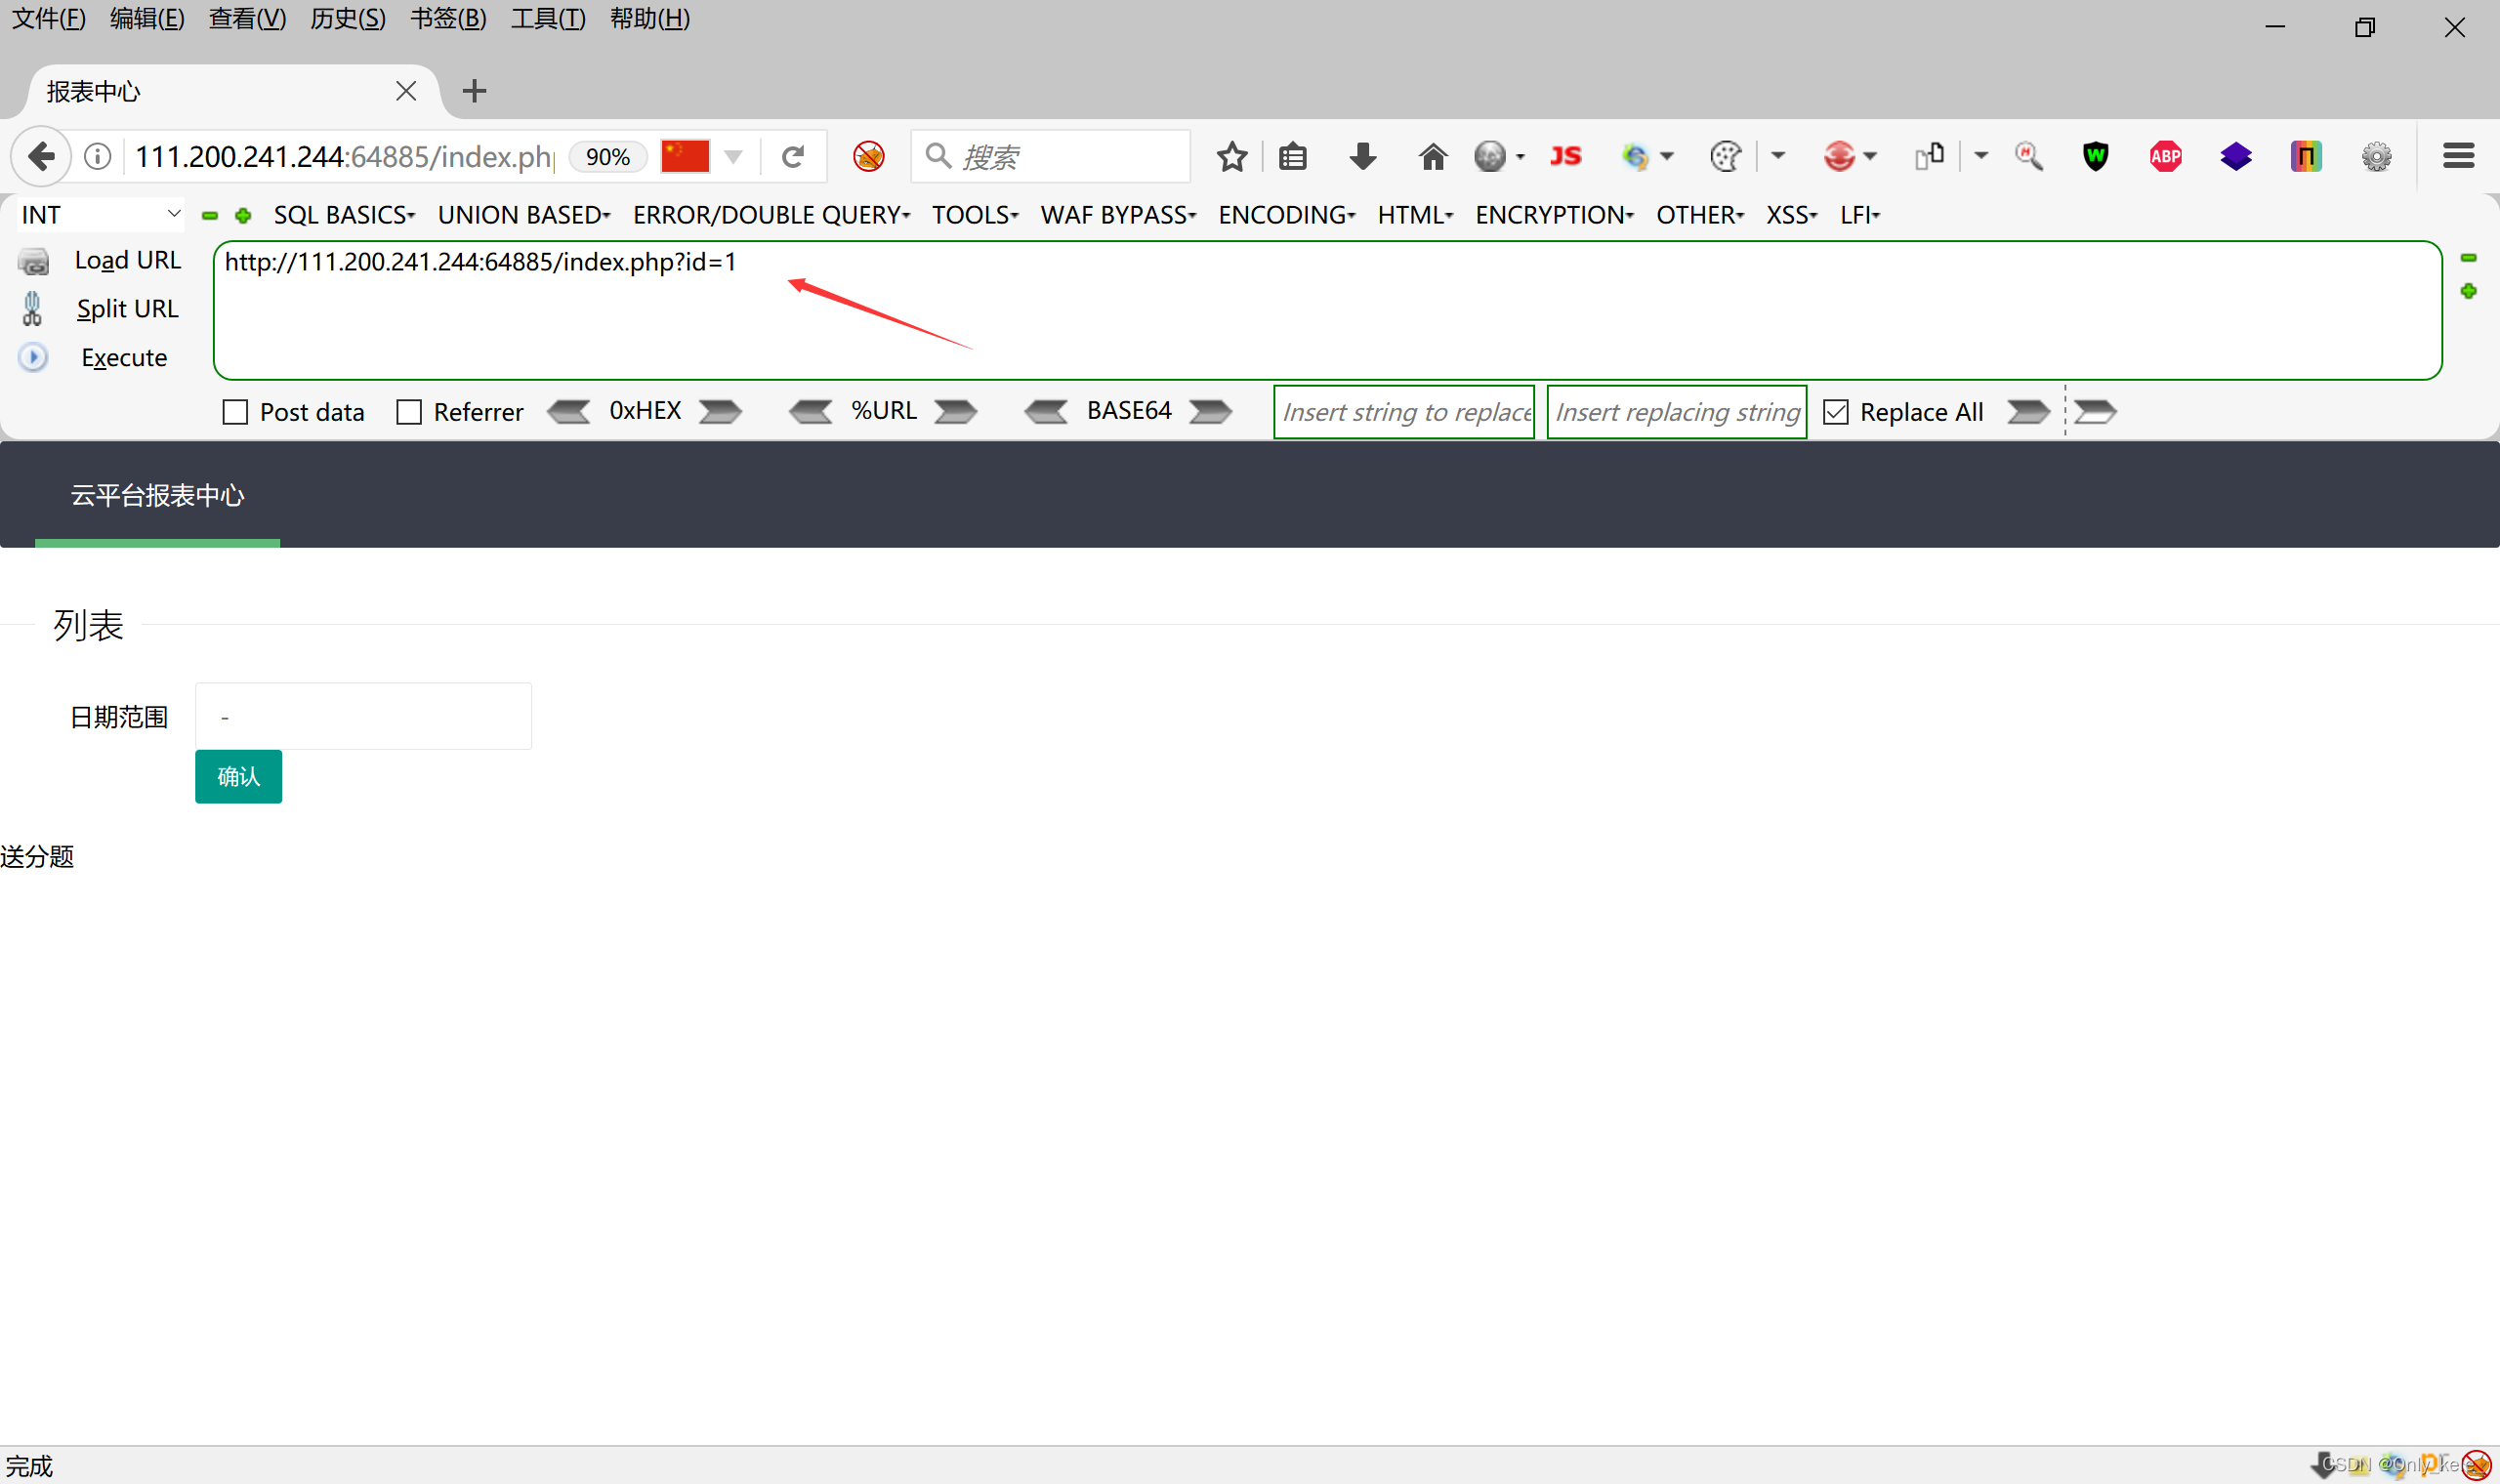The height and width of the screenshot is (1484, 2500).
Task: Open the downloads arrow icon
Action: [x=1362, y=157]
